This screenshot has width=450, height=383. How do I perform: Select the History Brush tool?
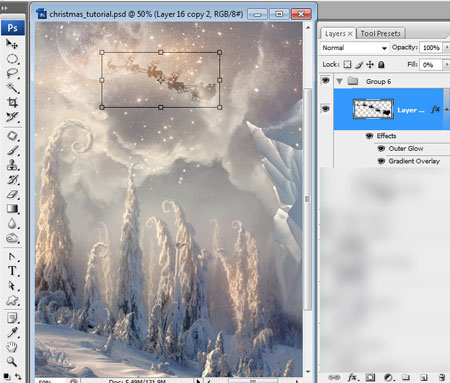tap(12, 180)
